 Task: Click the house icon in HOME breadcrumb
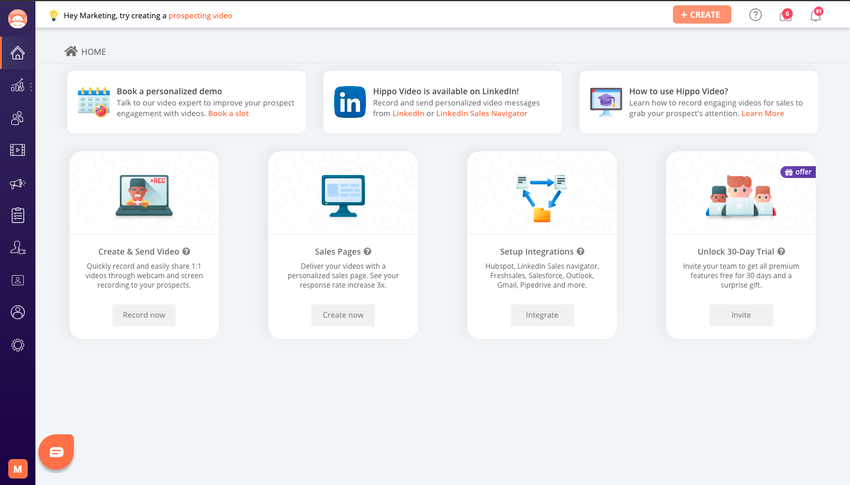tap(70, 51)
